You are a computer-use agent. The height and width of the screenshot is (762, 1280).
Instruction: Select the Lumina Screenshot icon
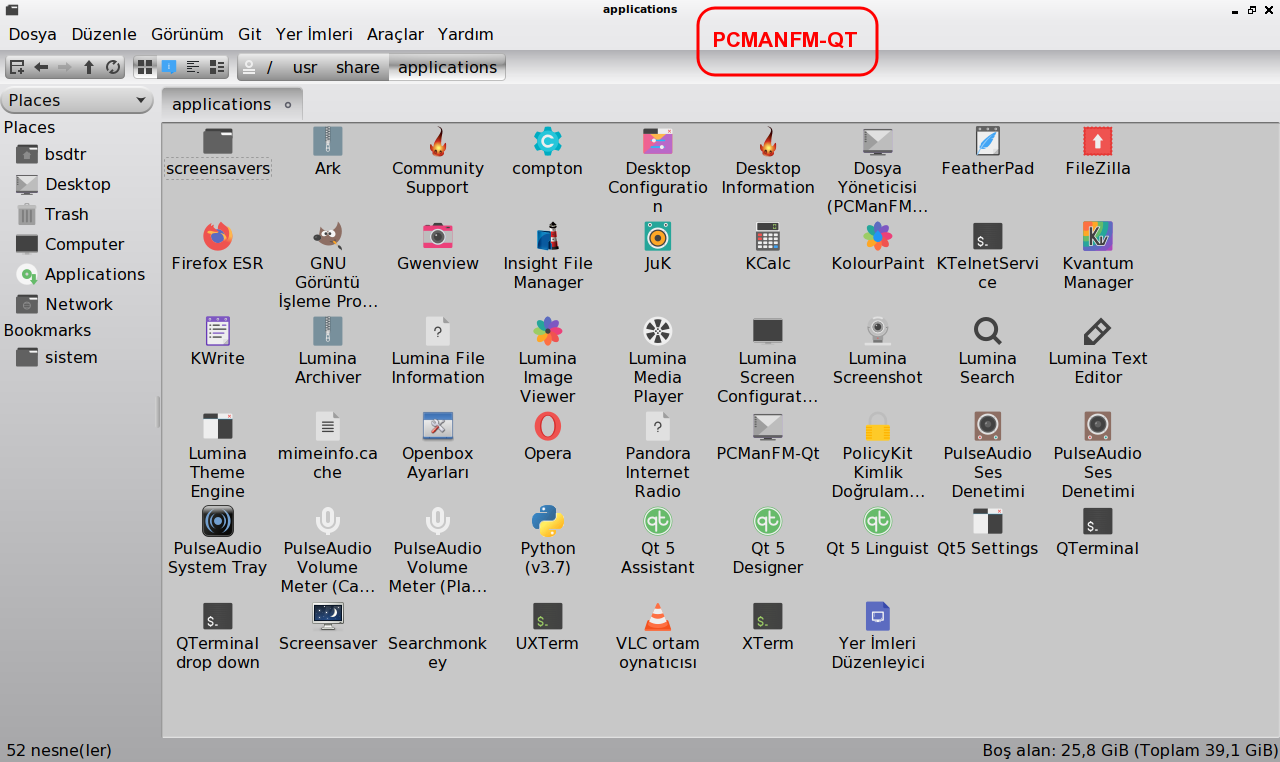coord(877,331)
